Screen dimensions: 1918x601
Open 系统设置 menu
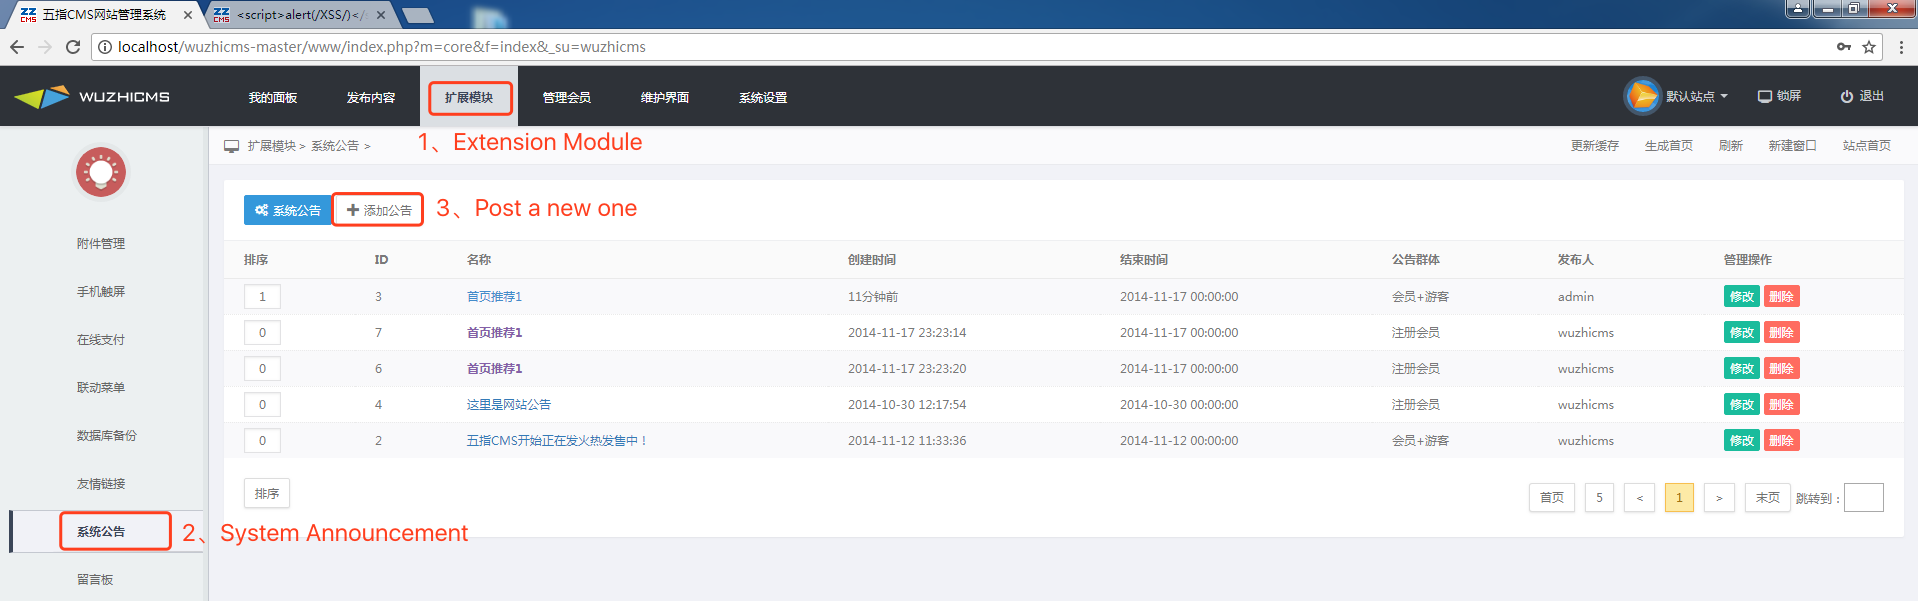pyautogui.click(x=763, y=97)
